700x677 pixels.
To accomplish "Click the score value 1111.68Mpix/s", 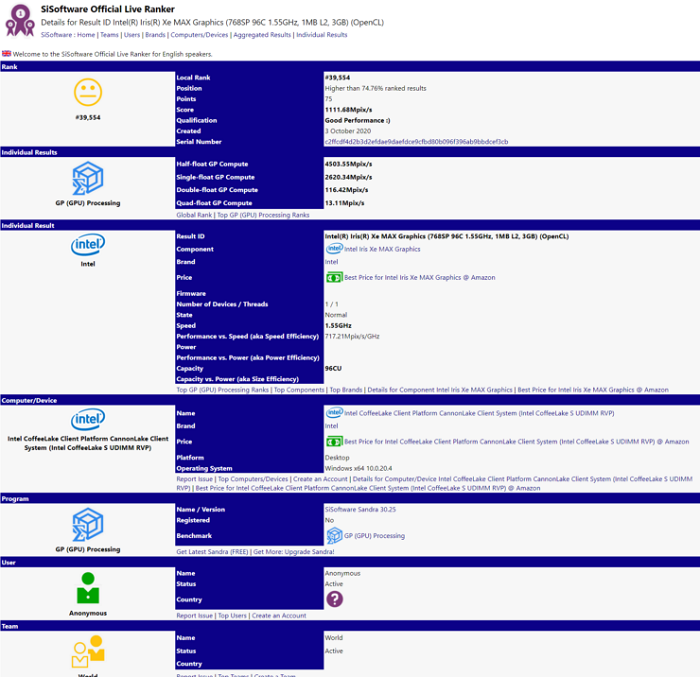I will (x=348, y=109).
